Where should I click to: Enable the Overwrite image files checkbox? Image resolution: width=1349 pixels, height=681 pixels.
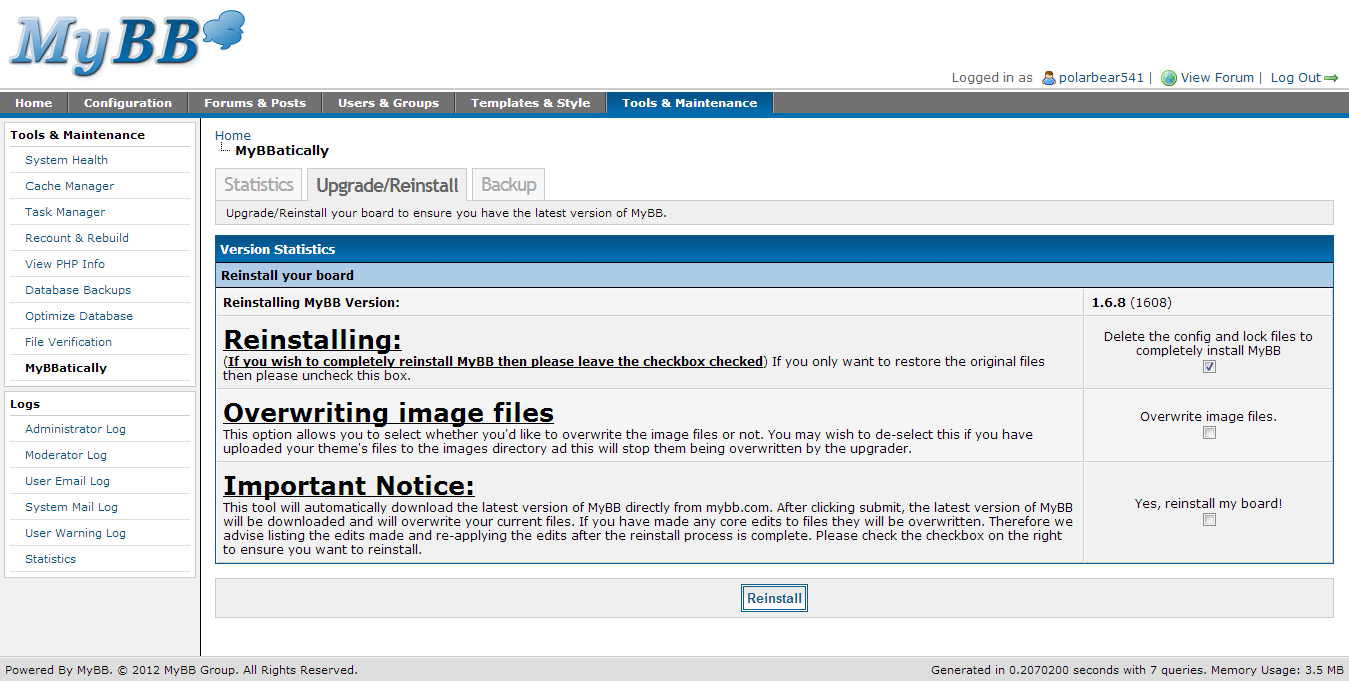(x=1209, y=433)
